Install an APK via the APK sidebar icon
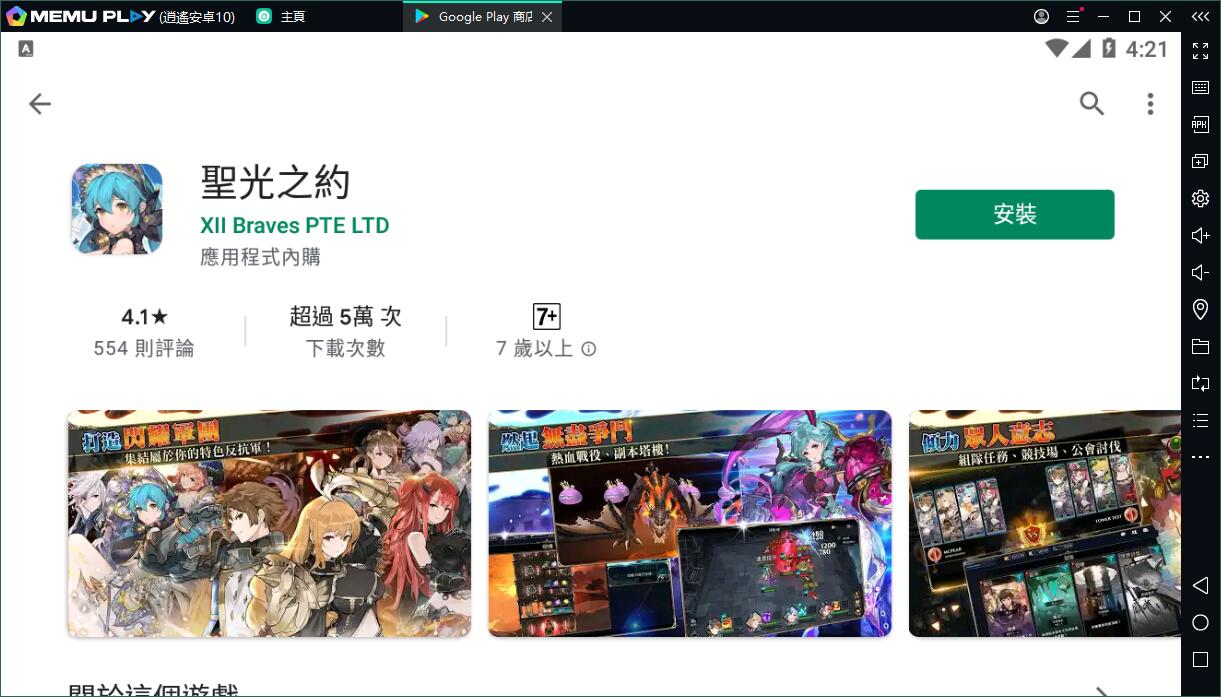The width and height of the screenshot is (1221, 697). [x=1199, y=124]
